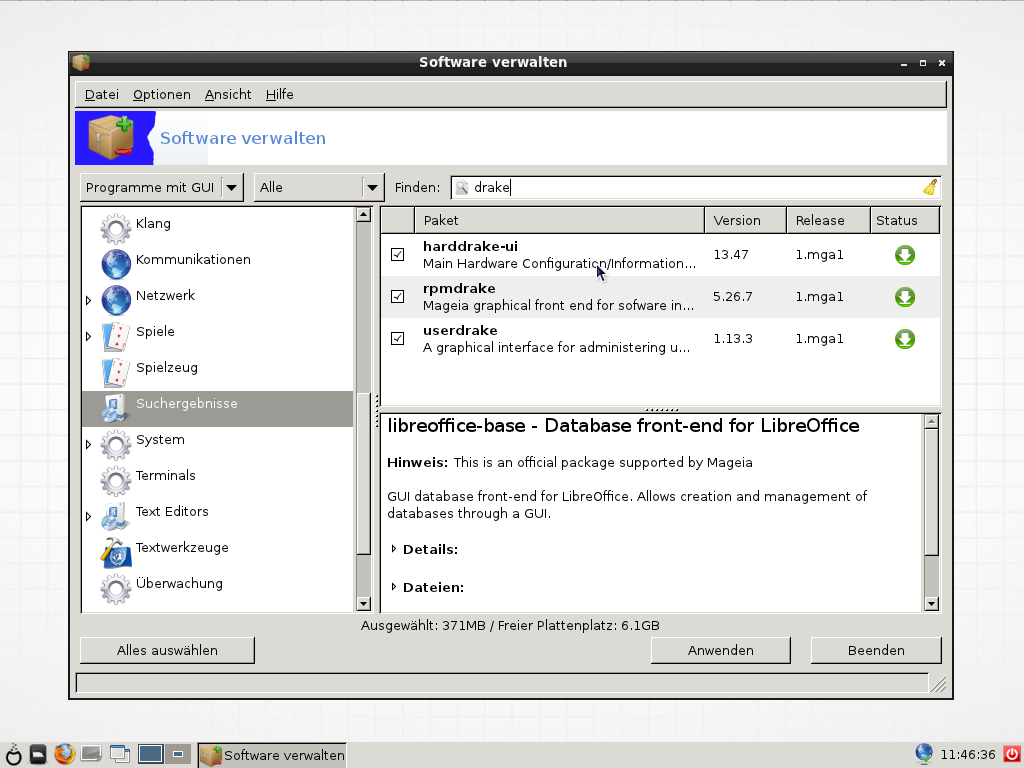Click the rpmdrake green download status icon
1024x768 pixels.
coord(904,297)
